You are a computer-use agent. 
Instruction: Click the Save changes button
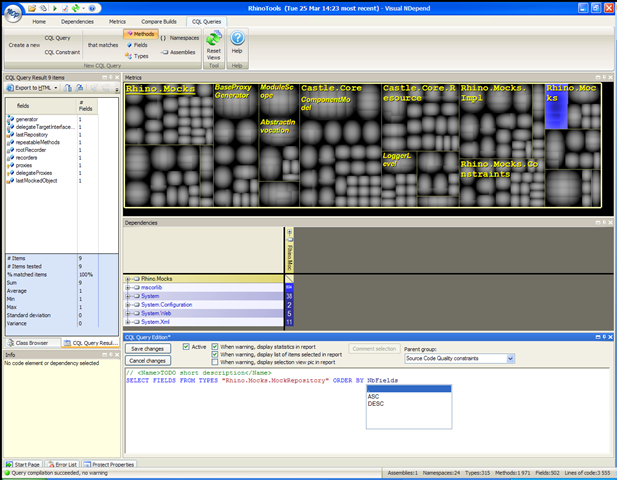[x=148, y=349]
